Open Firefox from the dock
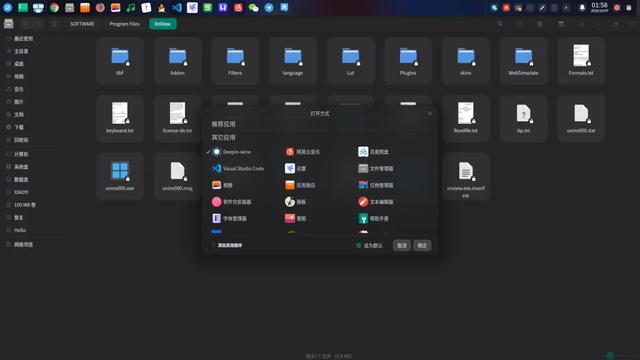 point(100,7)
